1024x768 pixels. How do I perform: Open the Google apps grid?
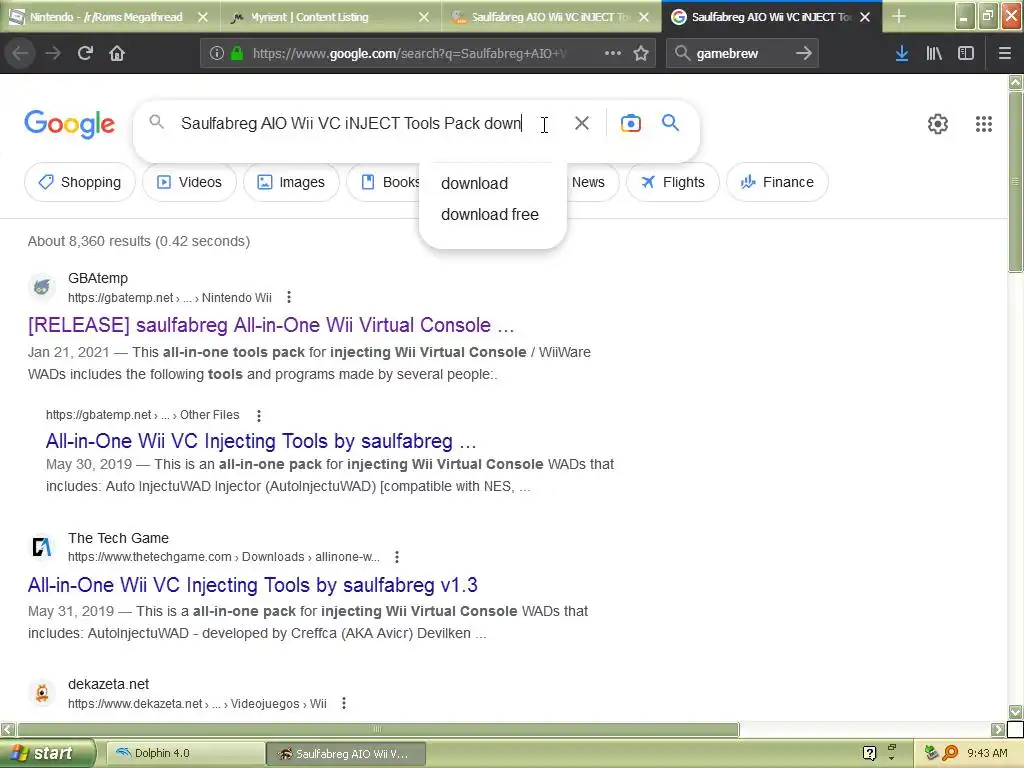tap(984, 123)
